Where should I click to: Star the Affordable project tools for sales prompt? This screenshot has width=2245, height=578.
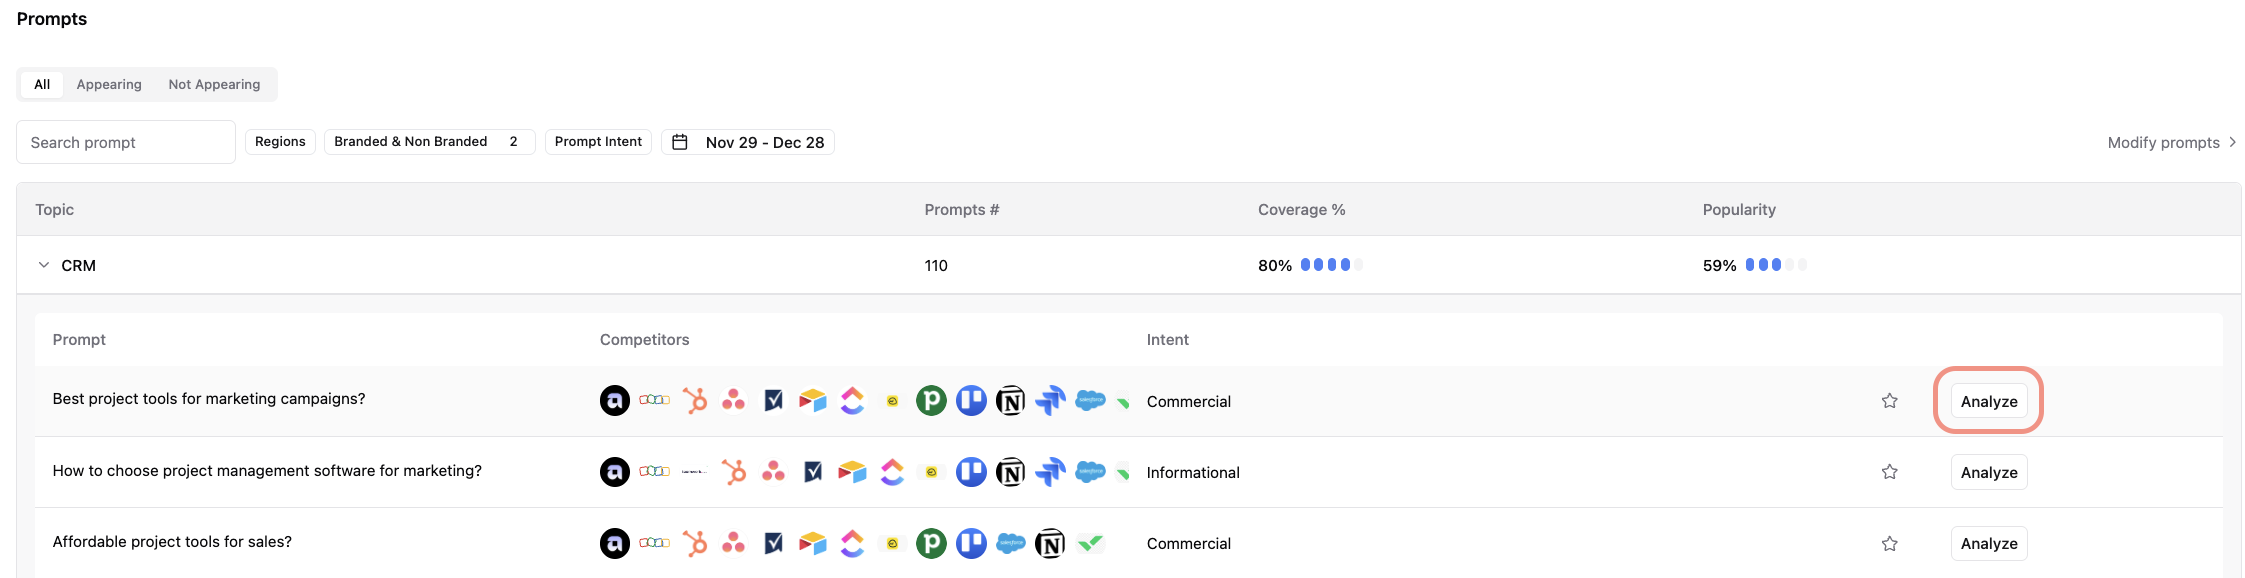click(1889, 543)
